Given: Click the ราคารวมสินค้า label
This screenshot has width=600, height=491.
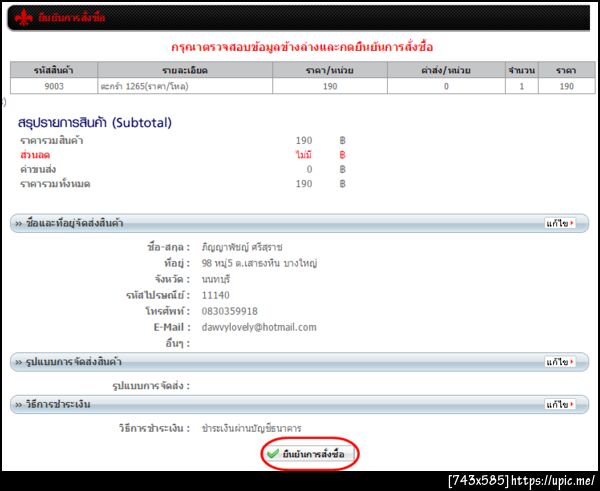Looking at the screenshot, I should pos(52,140).
